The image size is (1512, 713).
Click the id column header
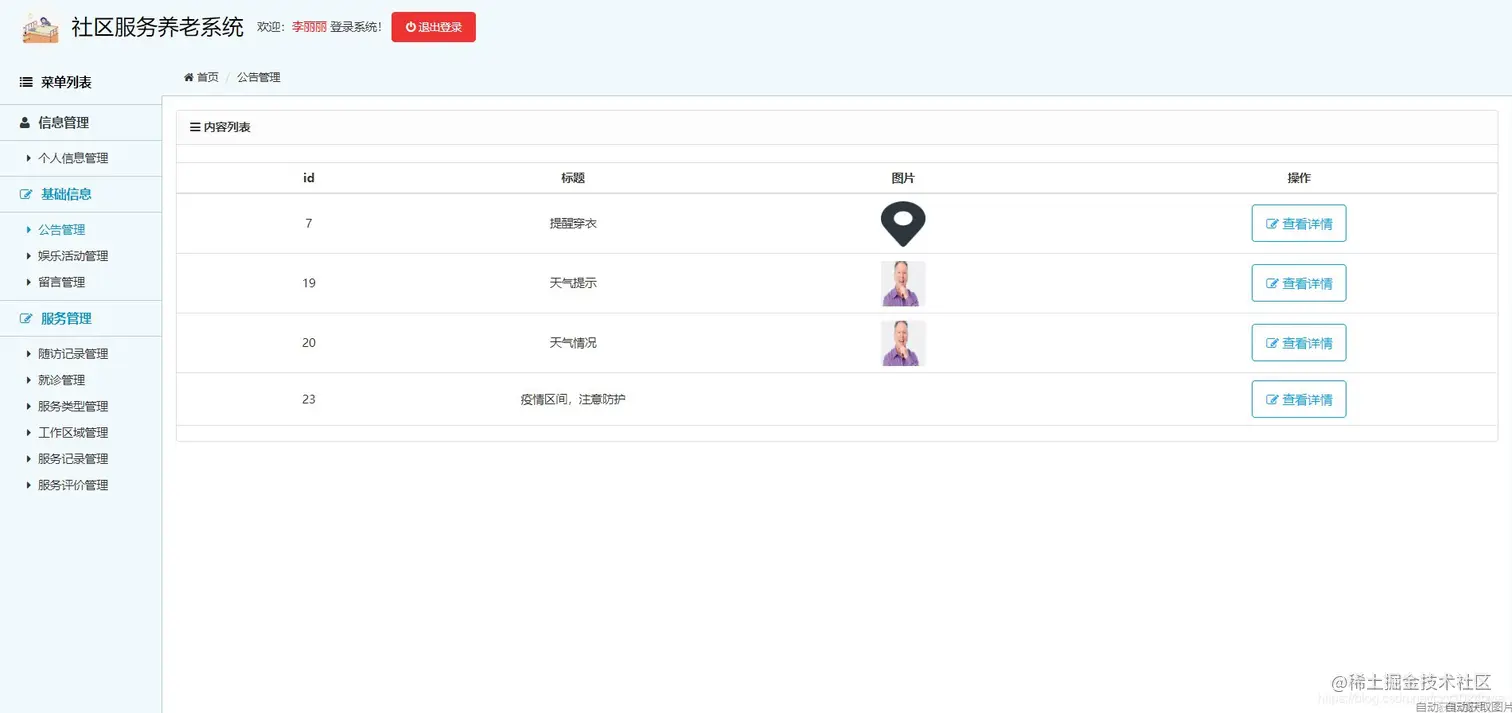[x=309, y=178]
